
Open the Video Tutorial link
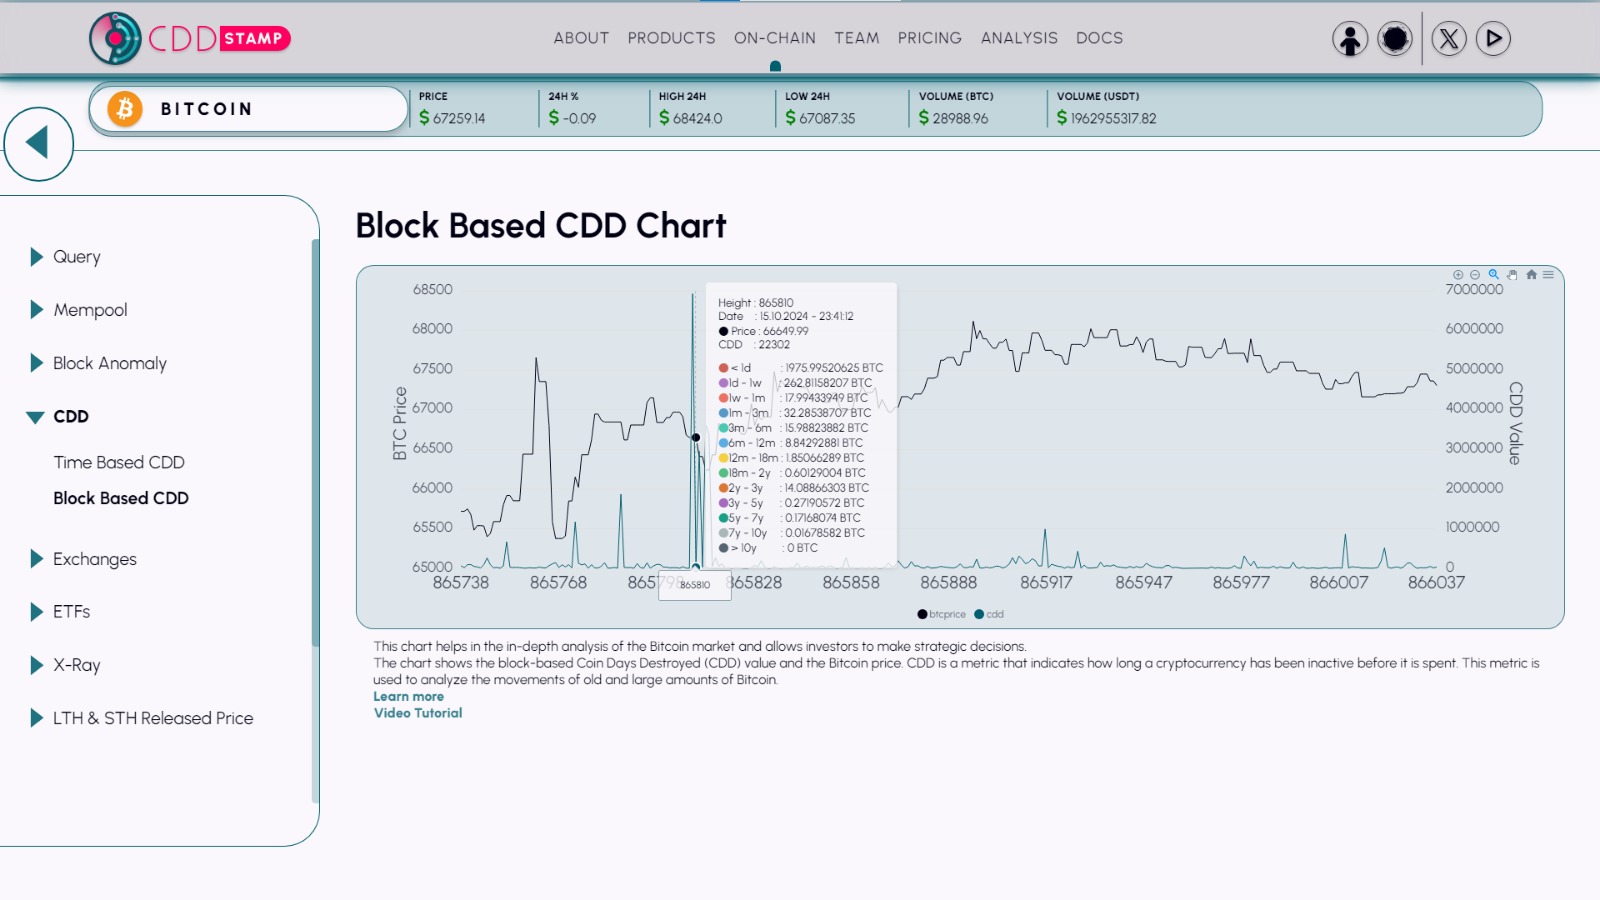(x=418, y=713)
